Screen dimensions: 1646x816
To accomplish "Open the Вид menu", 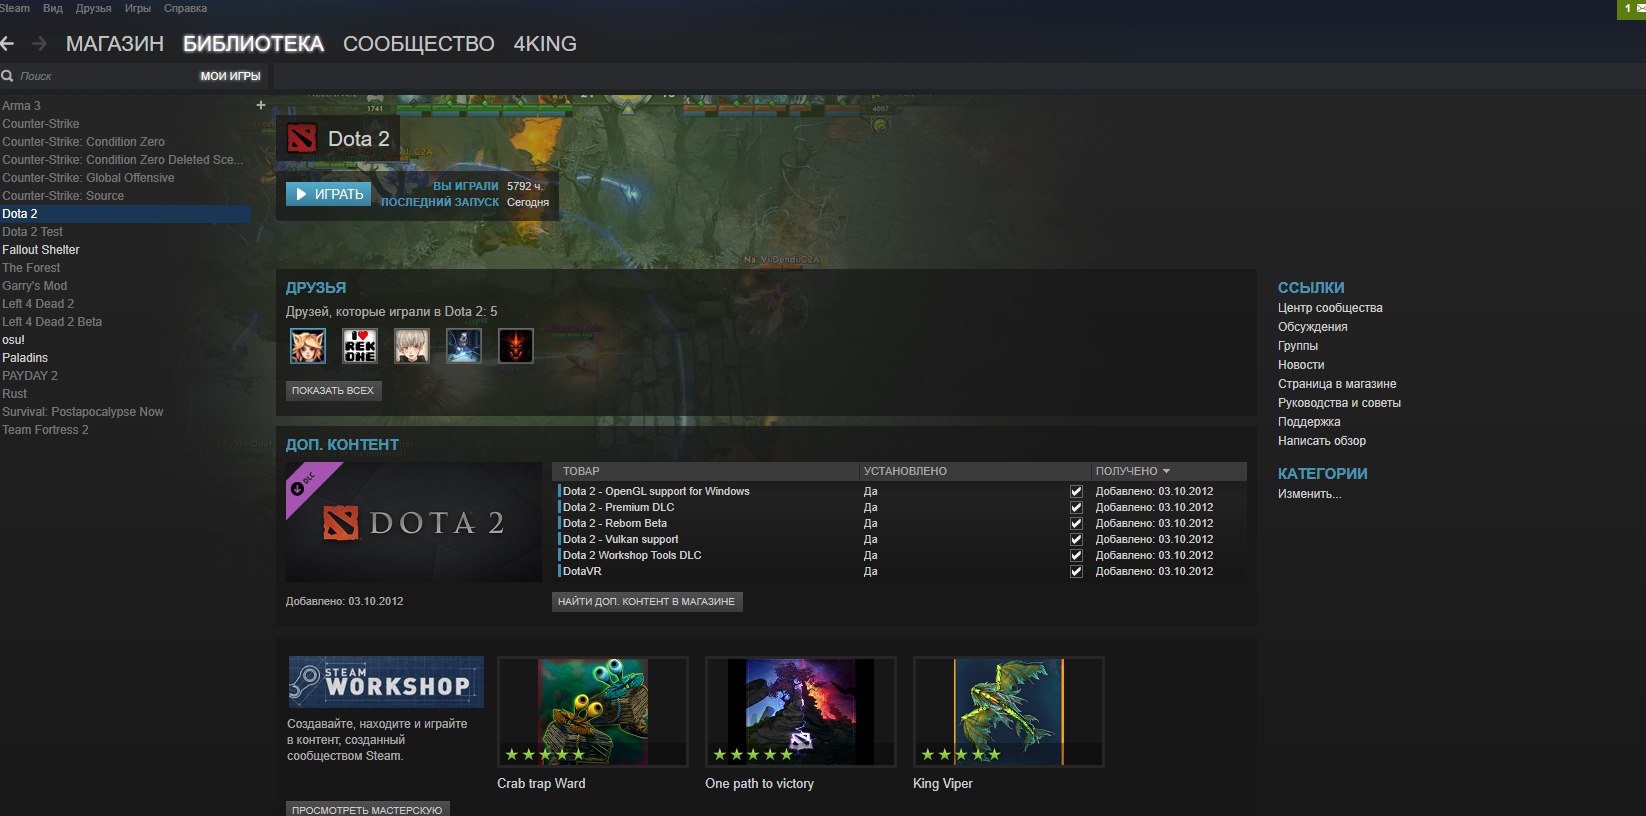I will tap(53, 8).
